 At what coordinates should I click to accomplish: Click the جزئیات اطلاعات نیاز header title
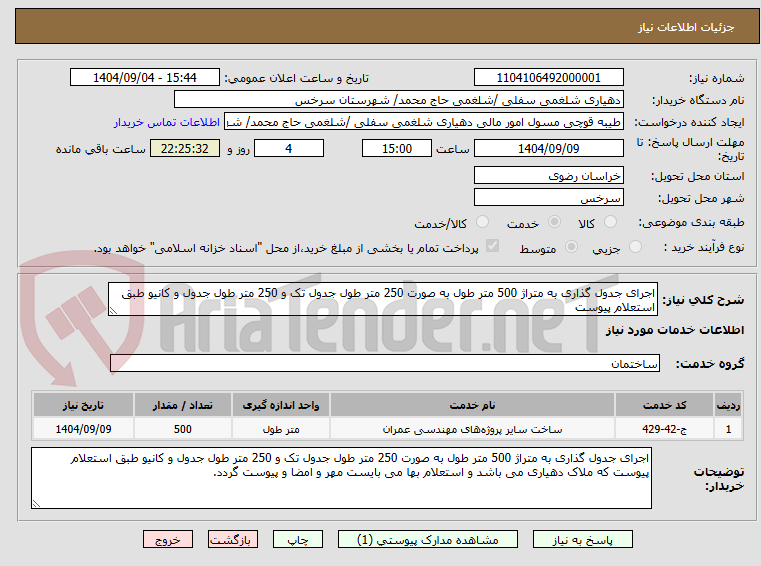(686, 27)
